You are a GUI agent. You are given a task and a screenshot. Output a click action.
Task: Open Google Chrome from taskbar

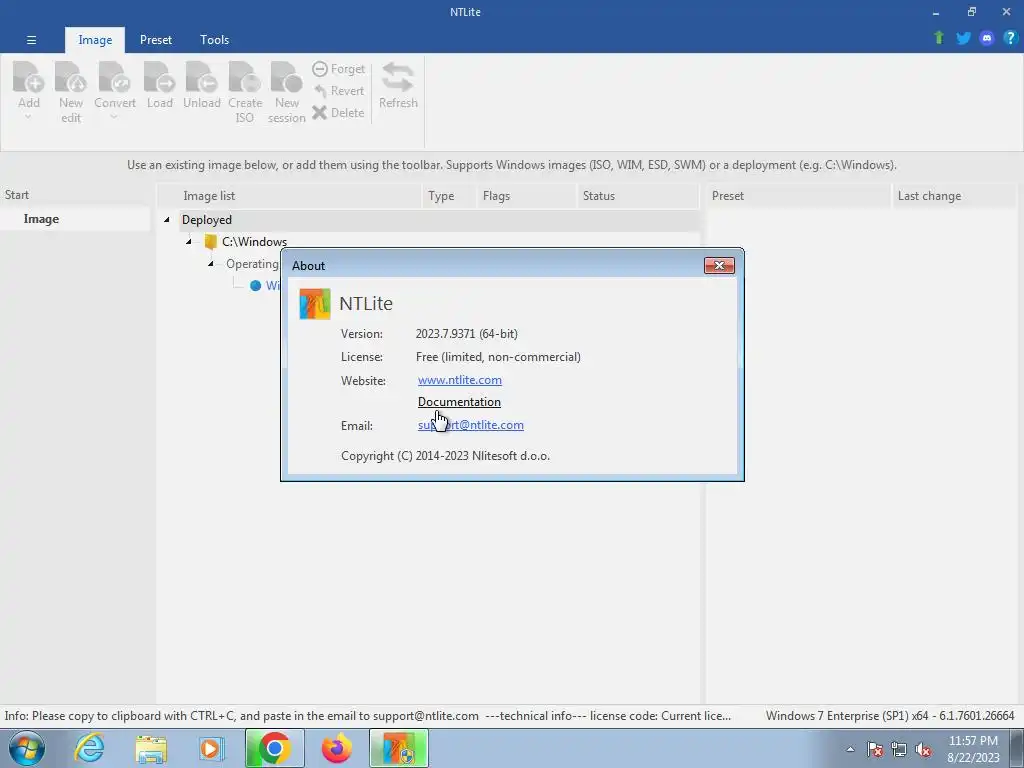pos(274,748)
